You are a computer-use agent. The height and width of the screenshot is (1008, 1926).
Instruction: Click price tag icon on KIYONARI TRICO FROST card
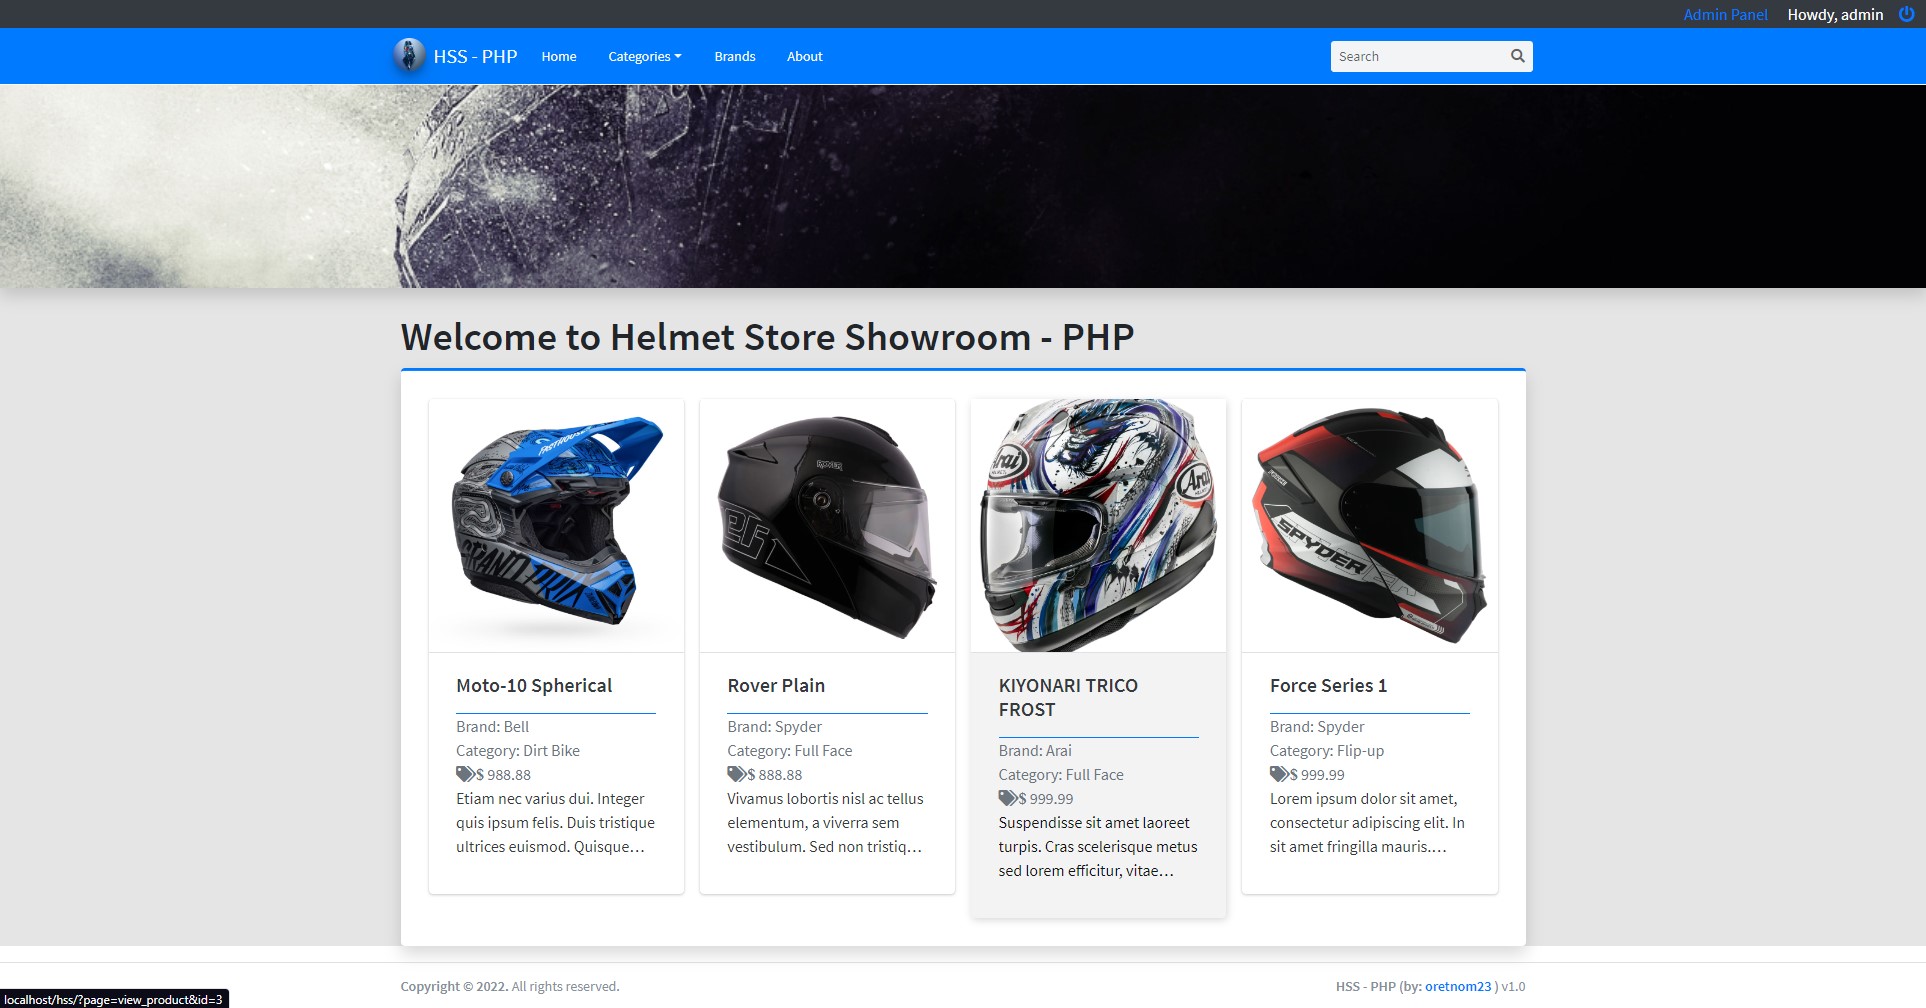click(1008, 798)
